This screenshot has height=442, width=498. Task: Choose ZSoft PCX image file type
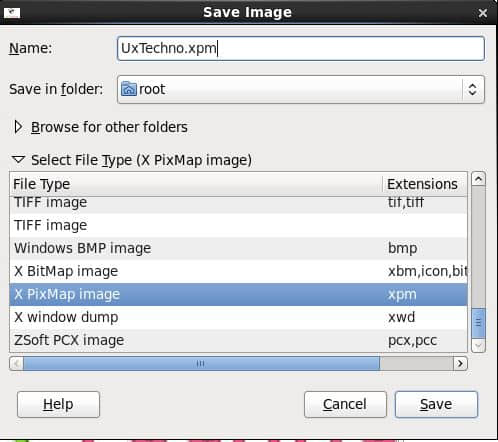[238, 340]
